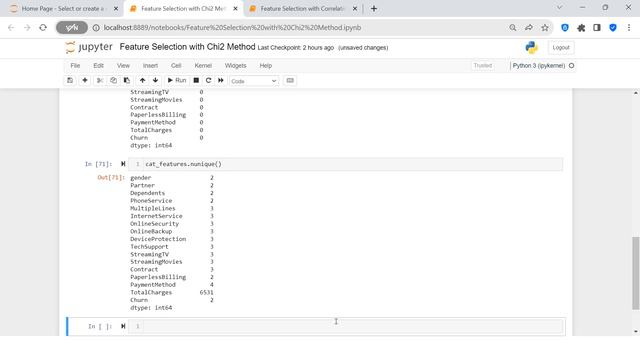Toggle browser side panel icon

[597, 28]
